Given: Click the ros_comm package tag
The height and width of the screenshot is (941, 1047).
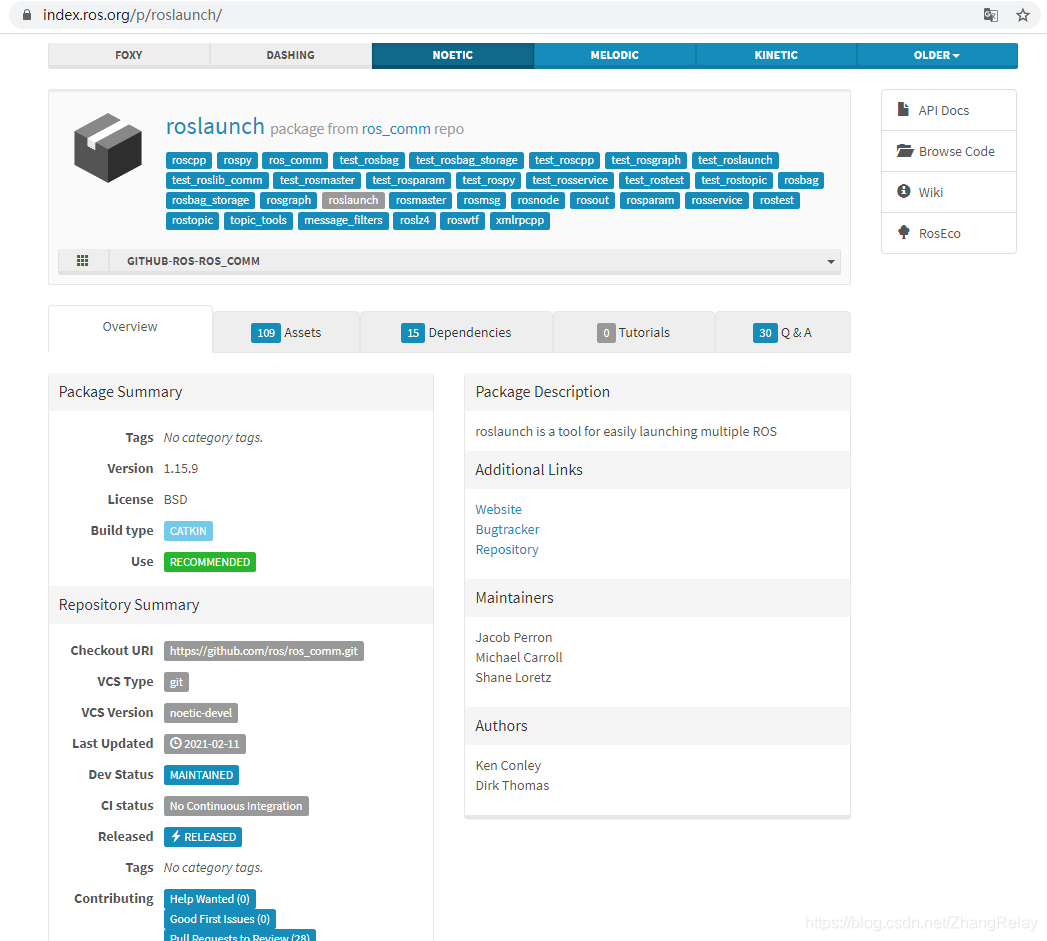Looking at the screenshot, I should (295, 160).
